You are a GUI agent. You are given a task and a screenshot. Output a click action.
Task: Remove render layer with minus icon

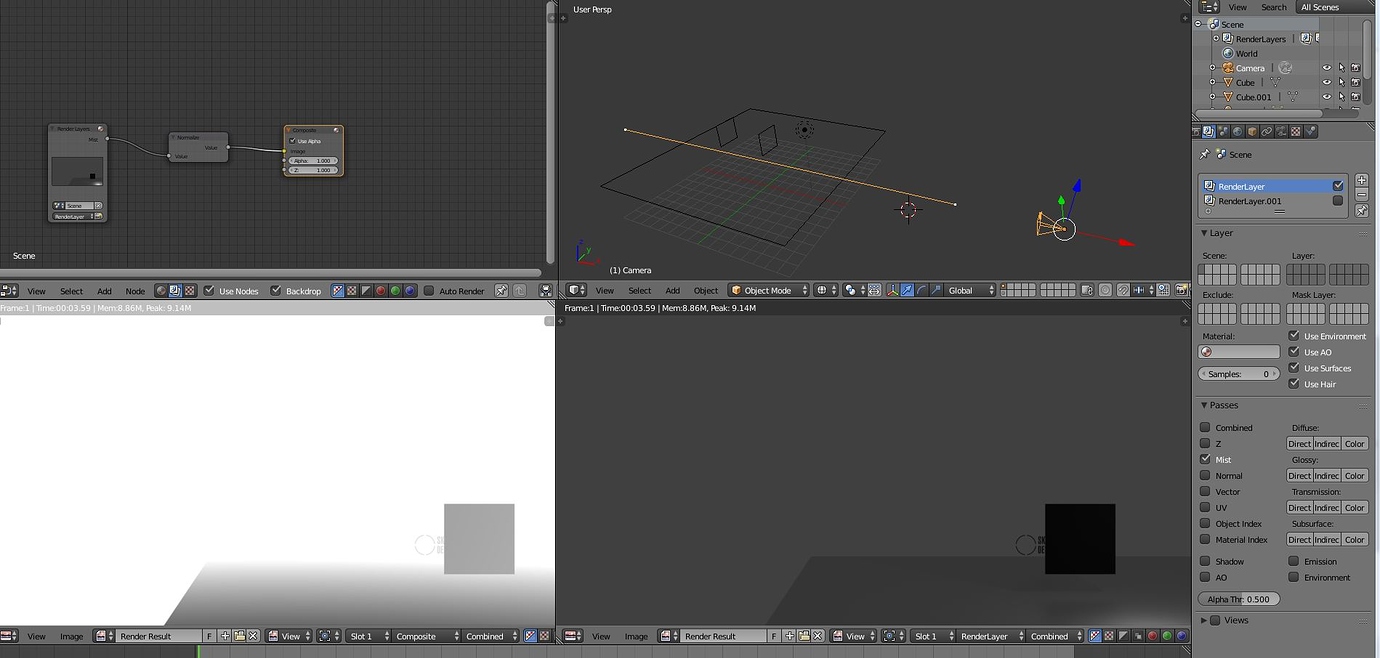(x=1361, y=195)
